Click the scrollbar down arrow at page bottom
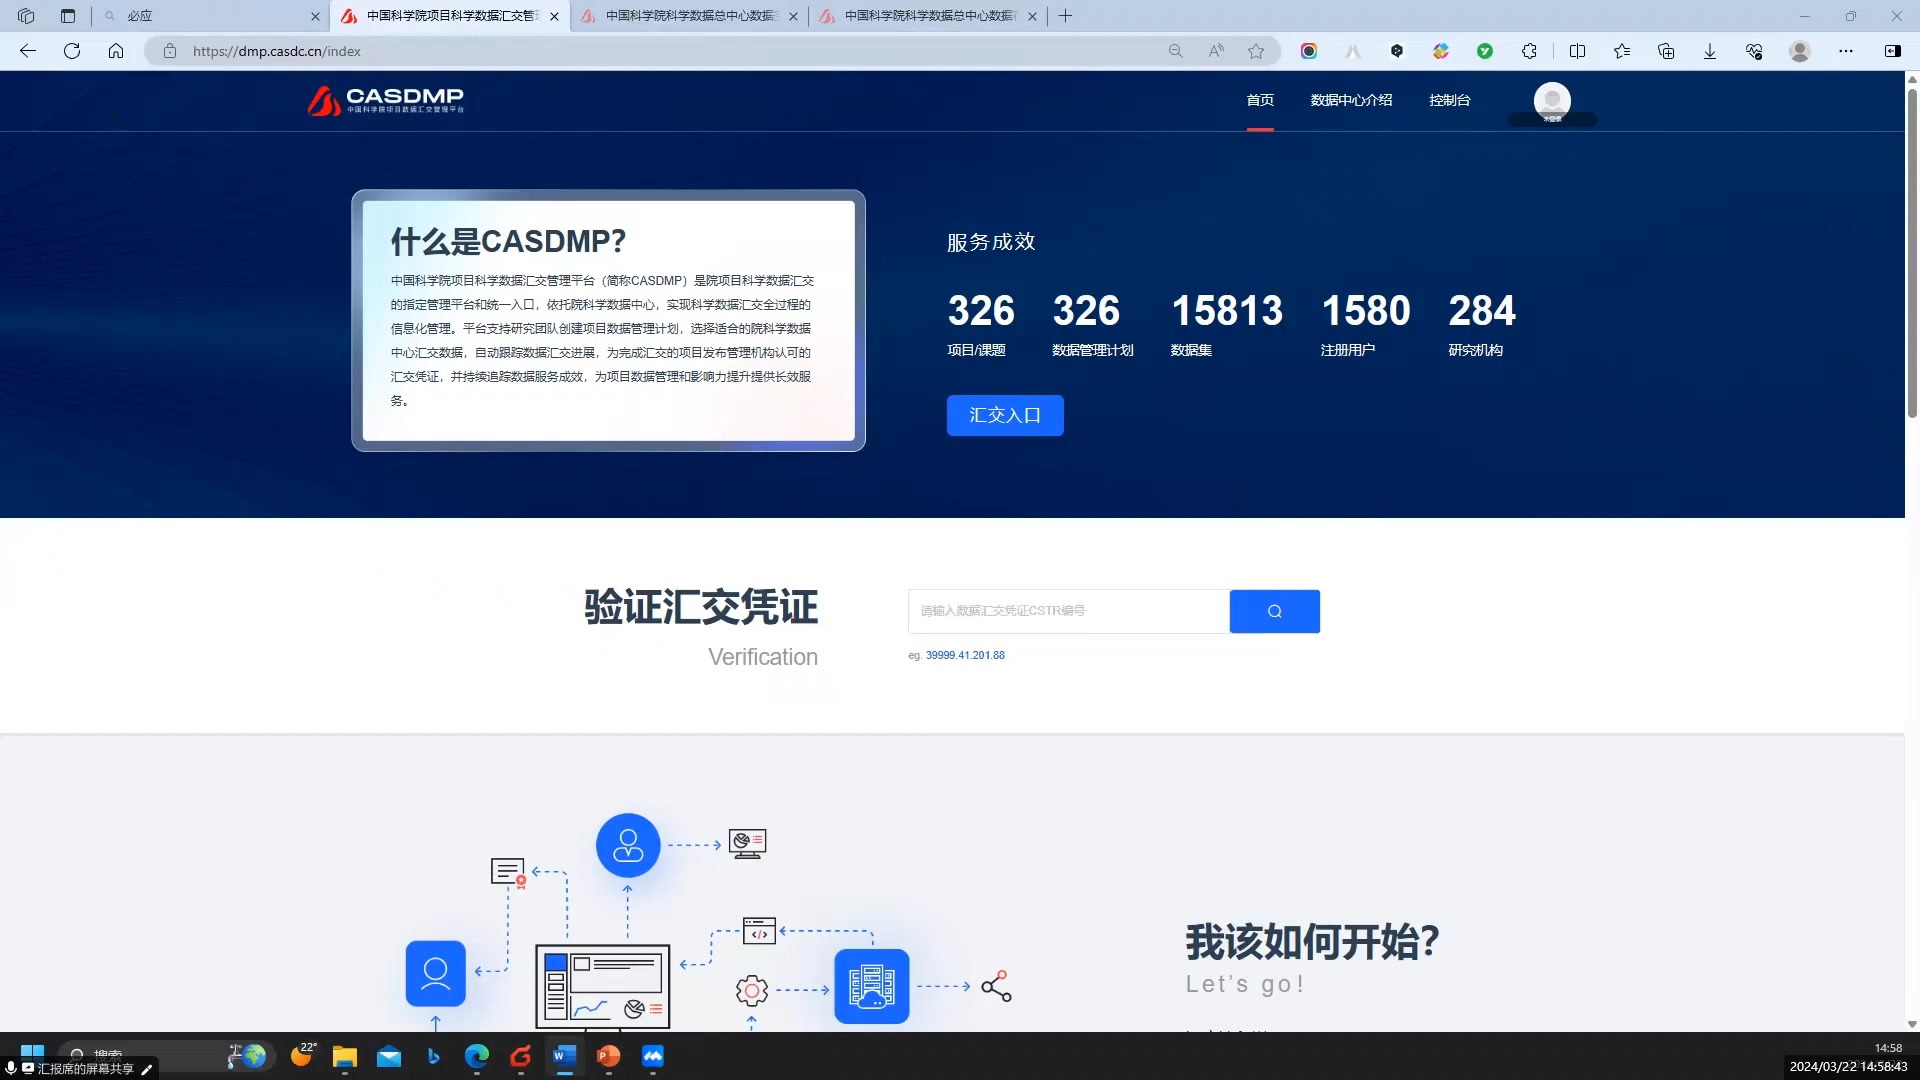This screenshot has height=1080, width=1920. point(1912,1024)
